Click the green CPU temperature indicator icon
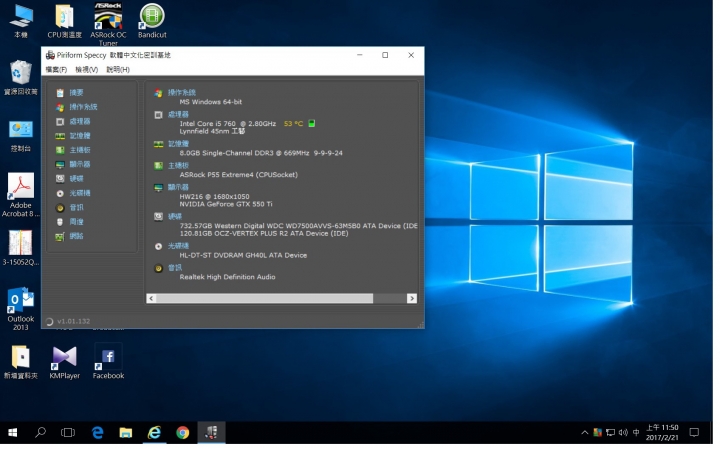The image size is (720, 449). click(312, 123)
